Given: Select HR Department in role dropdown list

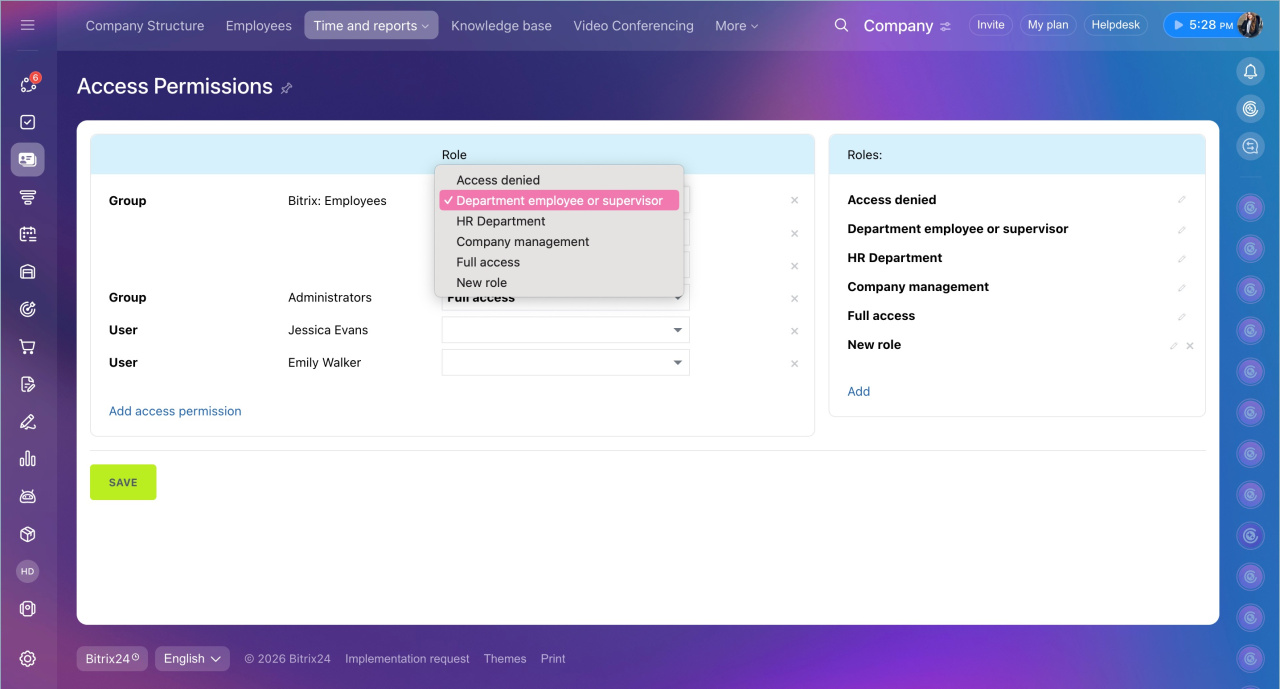Looking at the screenshot, I should click(x=500, y=221).
